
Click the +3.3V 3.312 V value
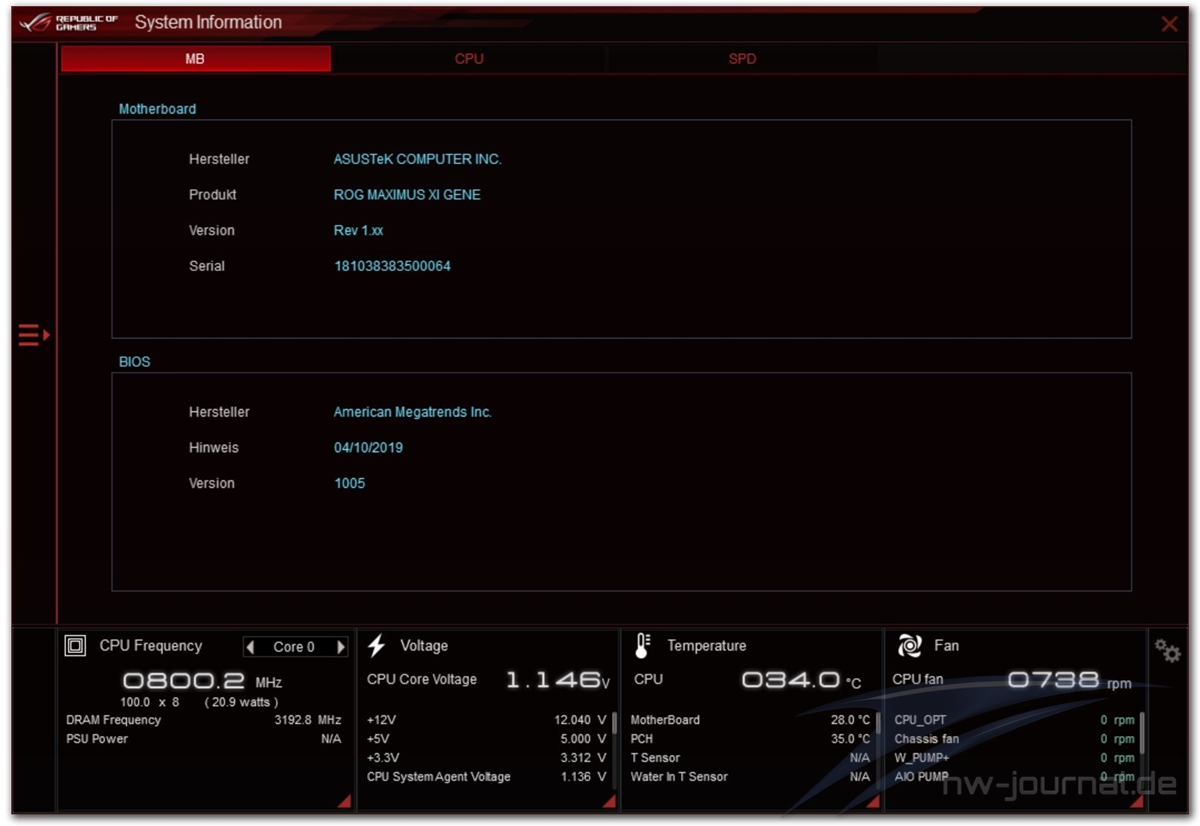(583, 758)
